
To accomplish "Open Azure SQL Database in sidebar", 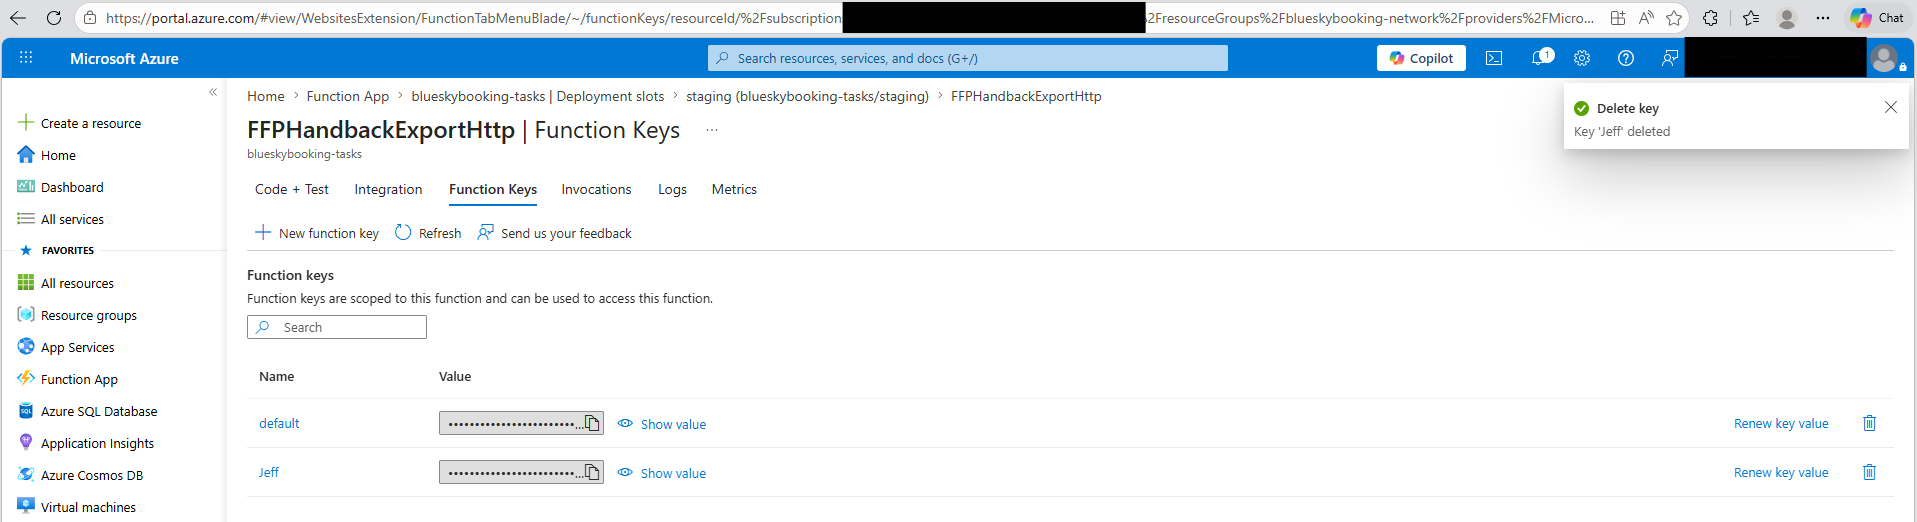I will pos(88,411).
